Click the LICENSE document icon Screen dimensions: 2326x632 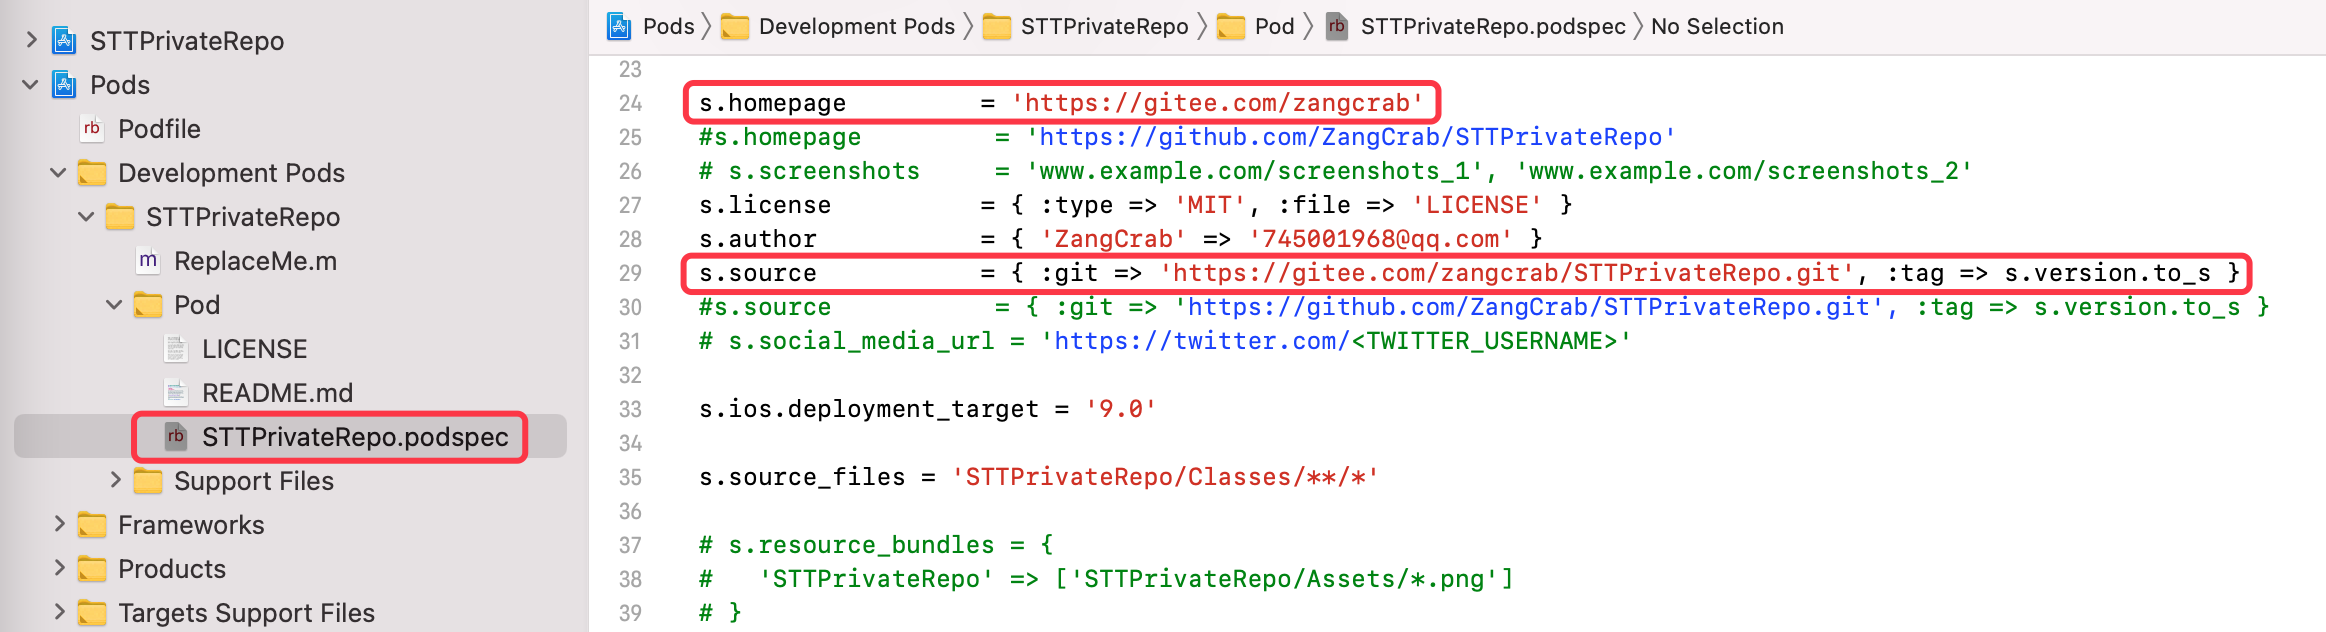(x=176, y=349)
